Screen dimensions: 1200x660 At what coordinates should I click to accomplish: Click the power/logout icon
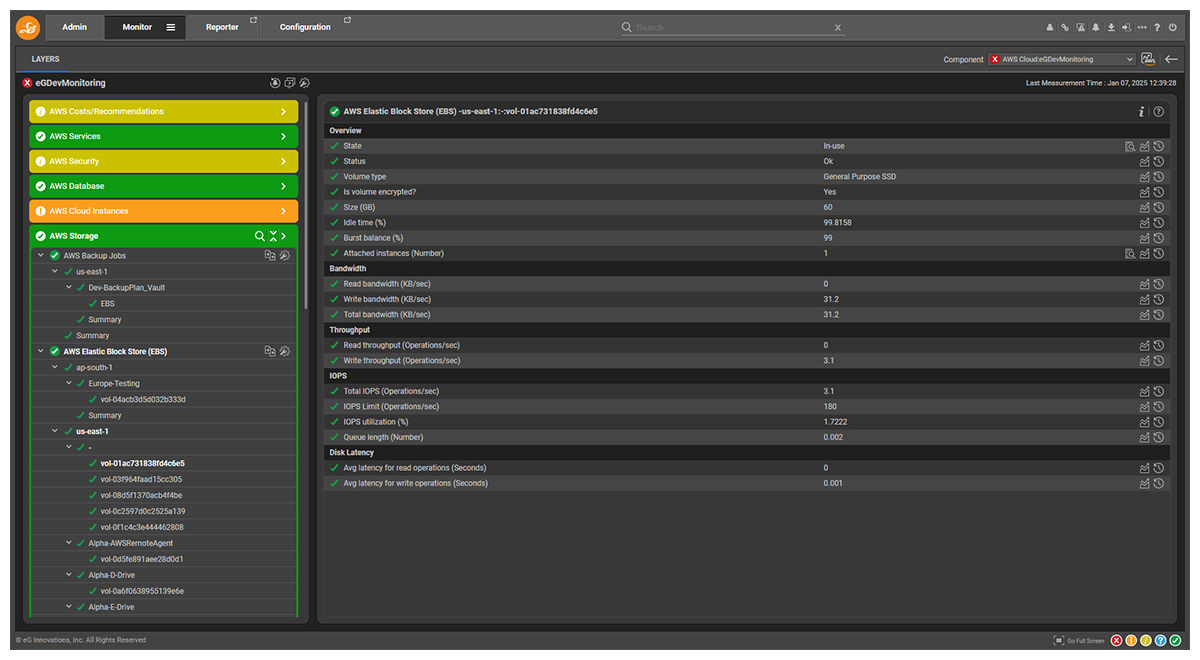click(x=1172, y=28)
